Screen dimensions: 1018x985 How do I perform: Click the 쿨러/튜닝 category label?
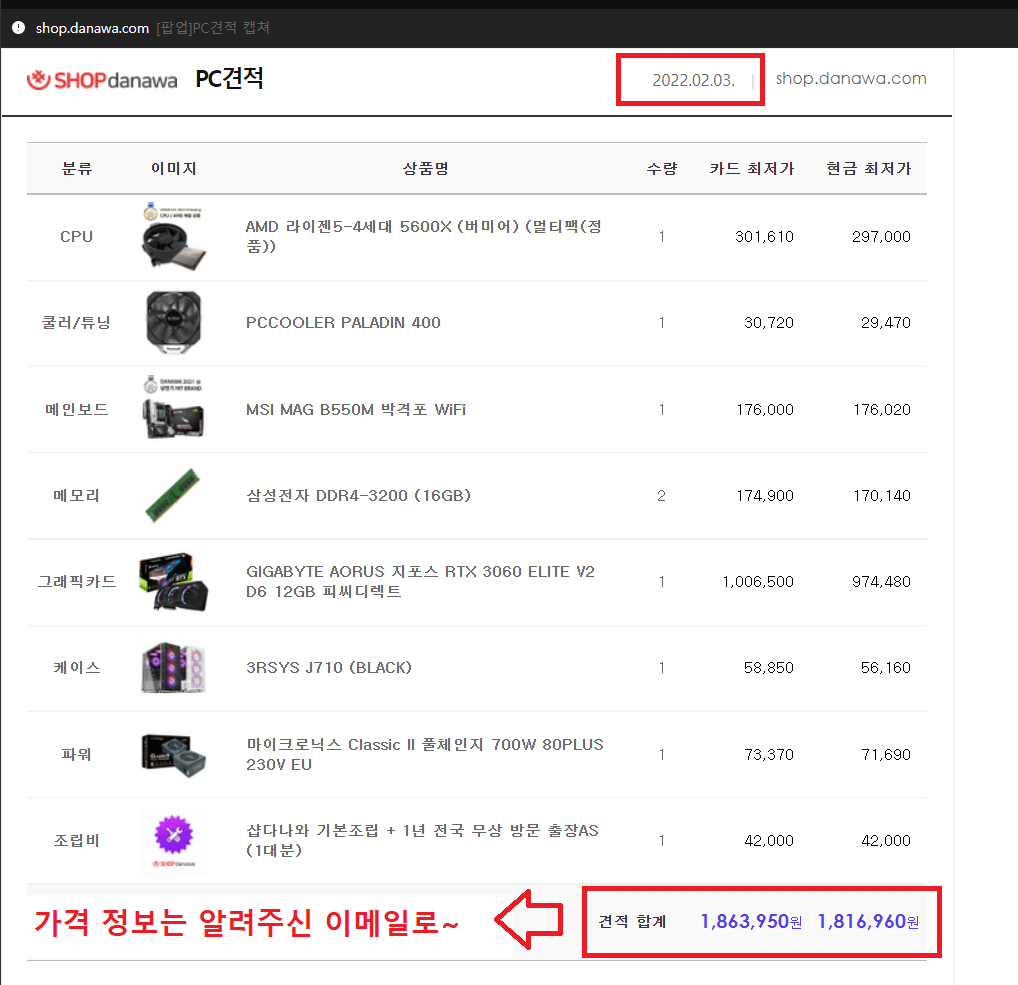(x=77, y=323)
